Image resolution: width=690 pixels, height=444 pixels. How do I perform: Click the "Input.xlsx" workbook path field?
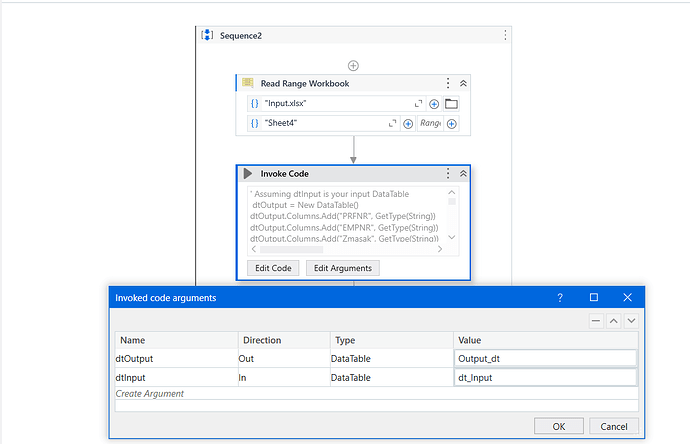[337, 103]
